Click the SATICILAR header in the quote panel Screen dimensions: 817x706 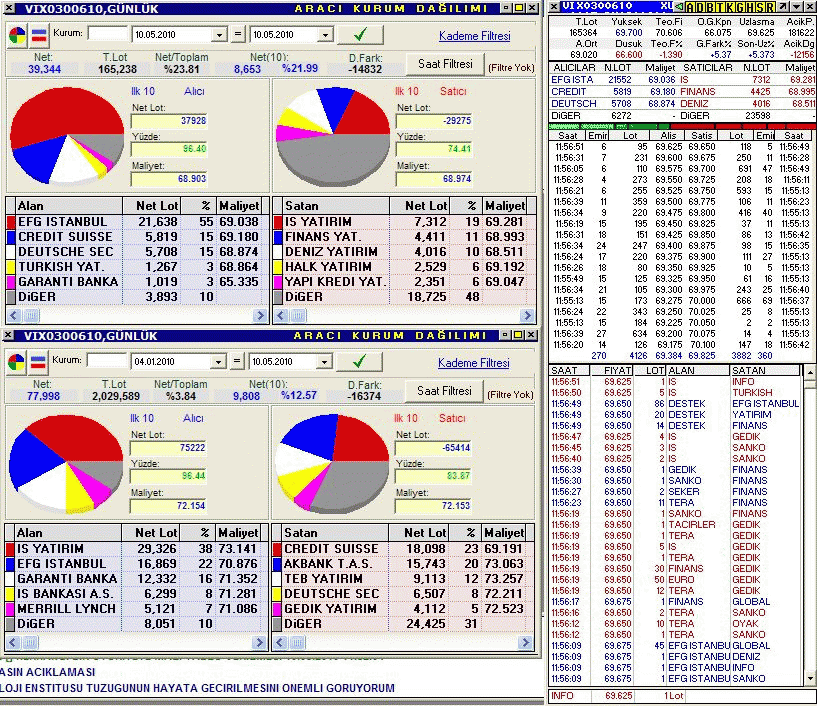coord(708,68)
